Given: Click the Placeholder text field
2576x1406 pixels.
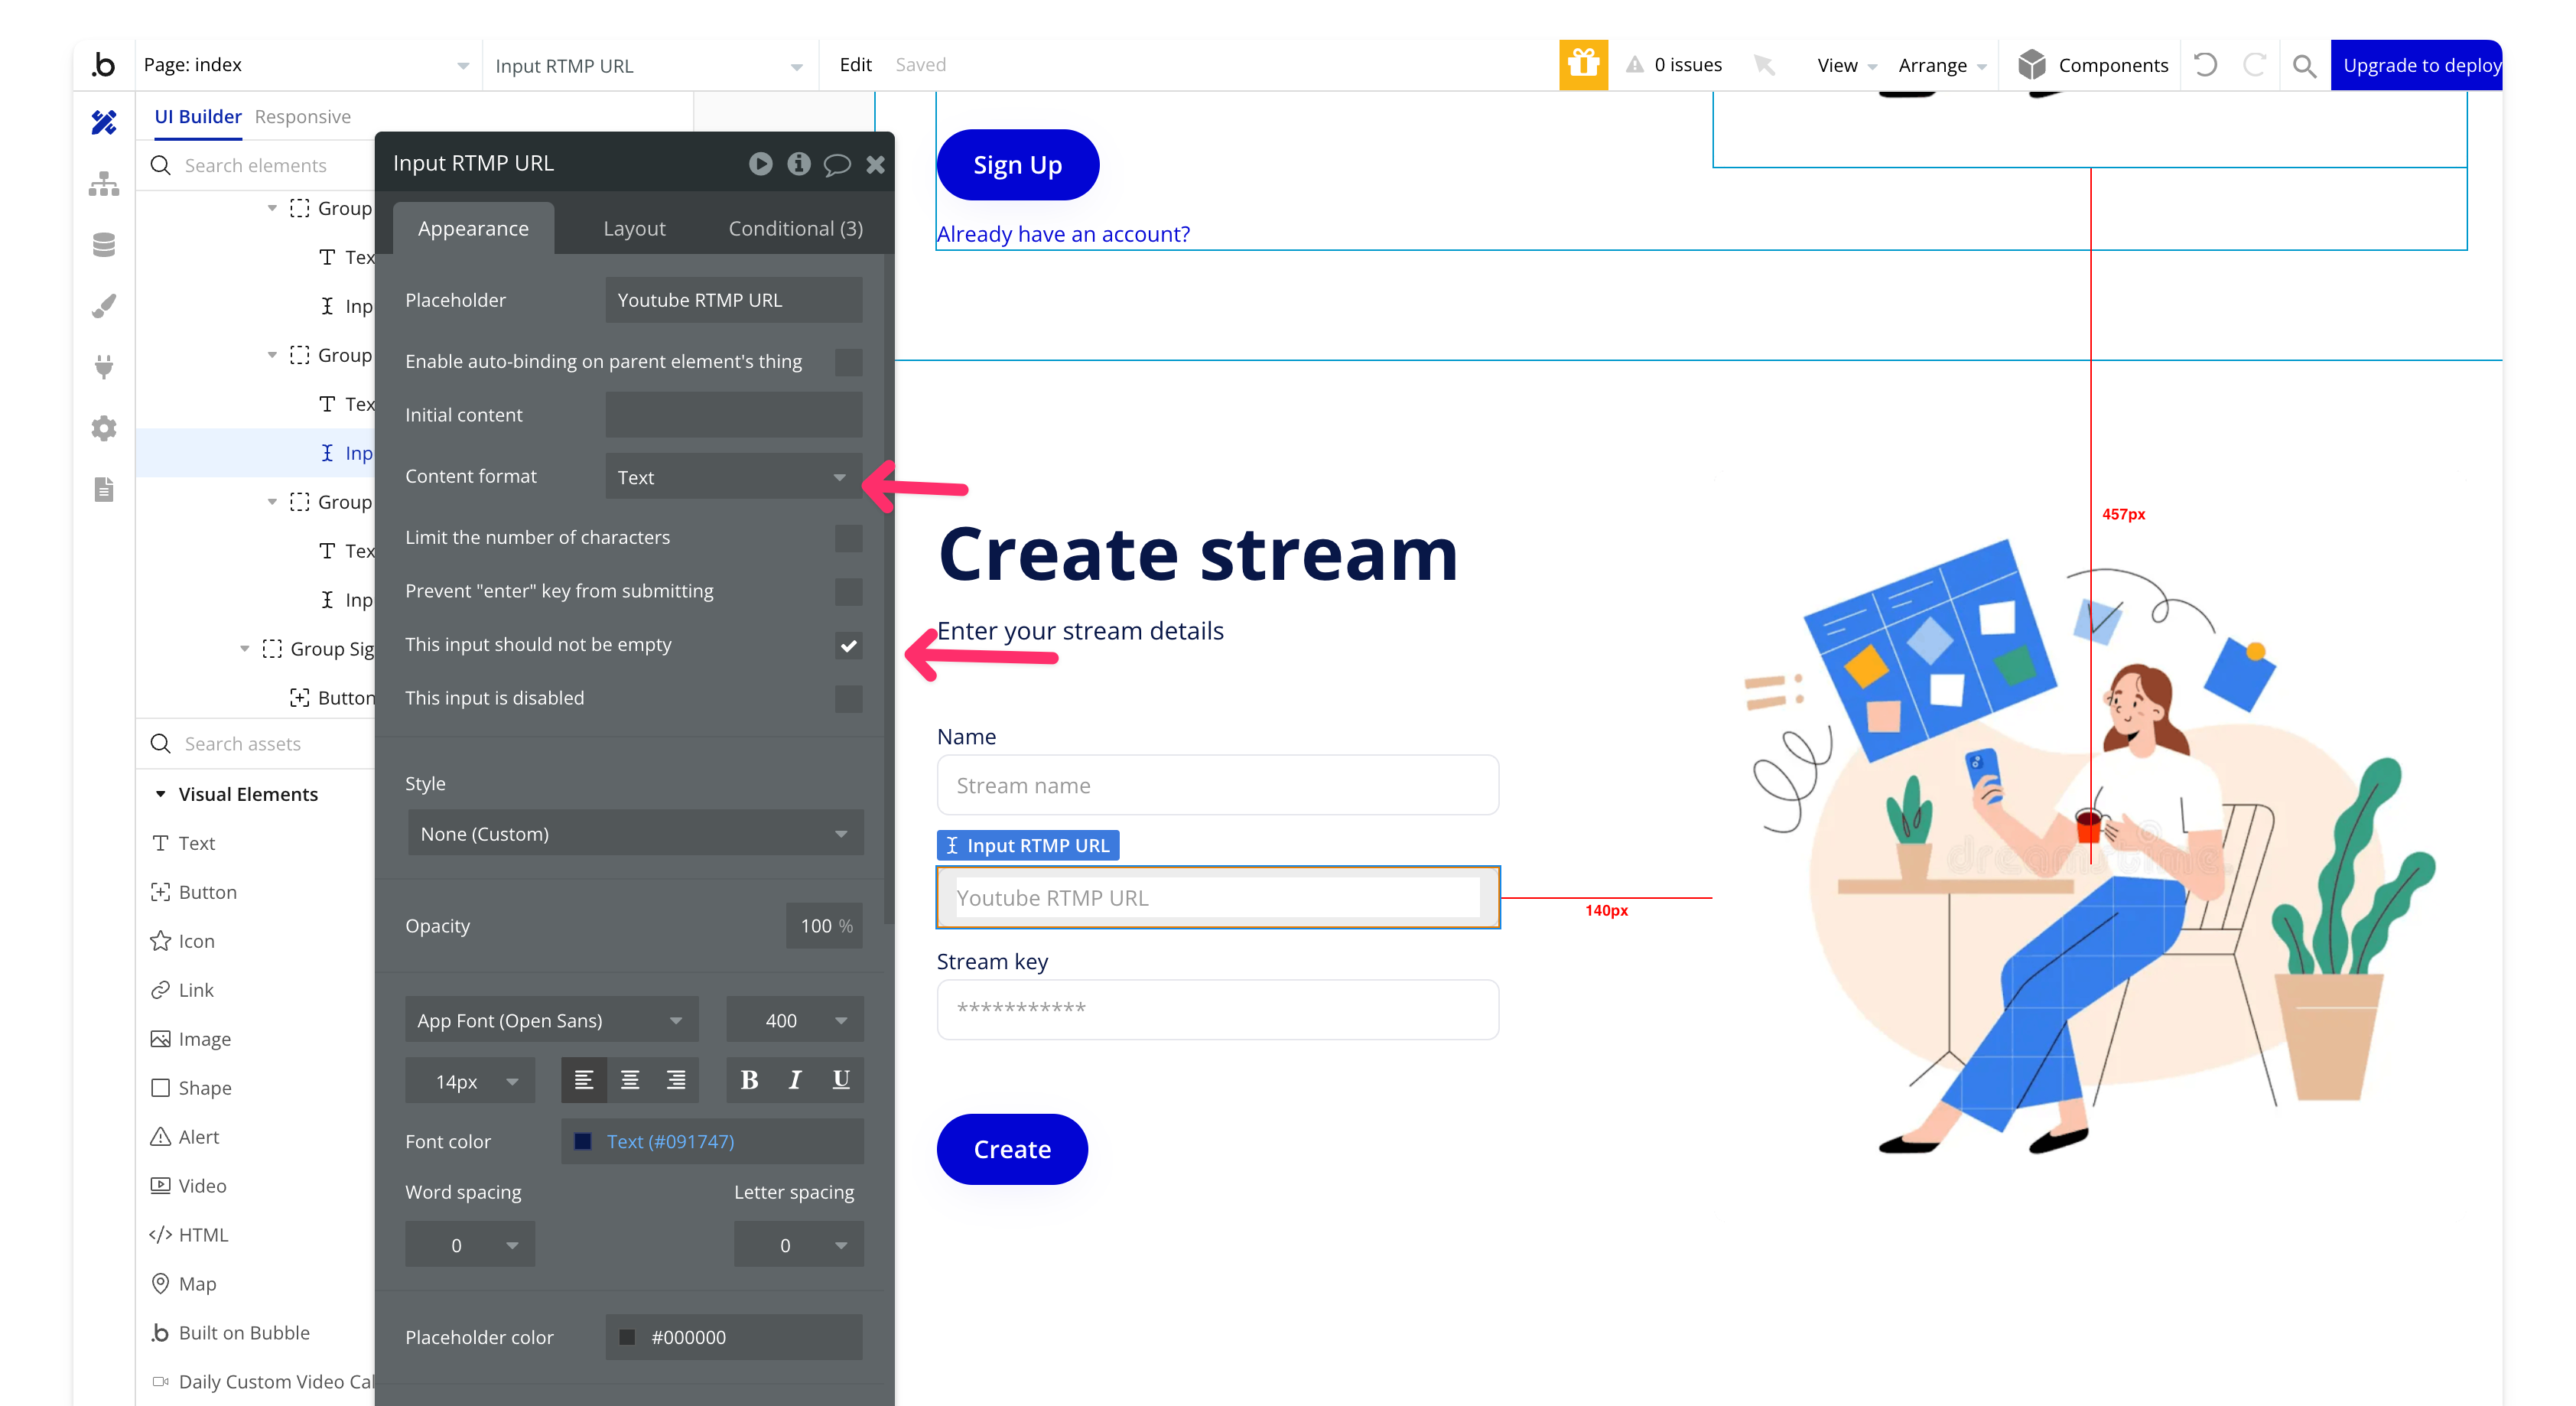Looking at the screenshot, I should (x=733, y=300).
